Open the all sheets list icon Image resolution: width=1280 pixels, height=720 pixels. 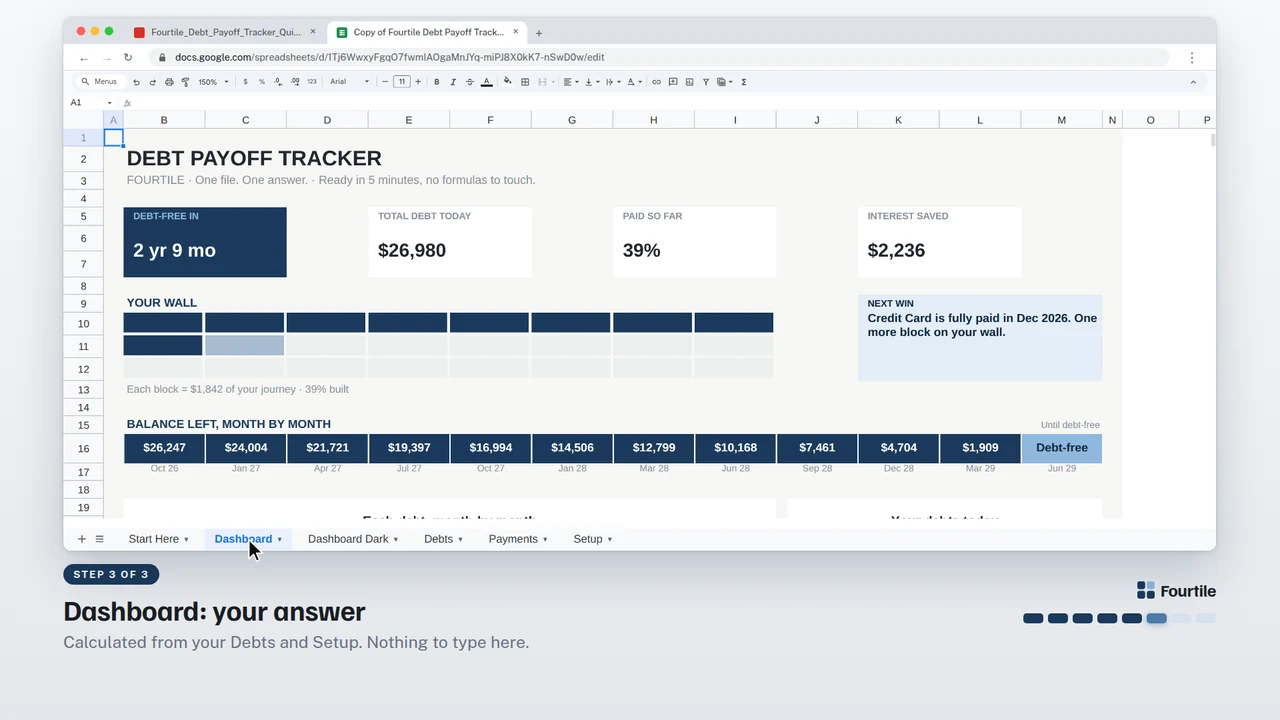[x=99, y=539]
